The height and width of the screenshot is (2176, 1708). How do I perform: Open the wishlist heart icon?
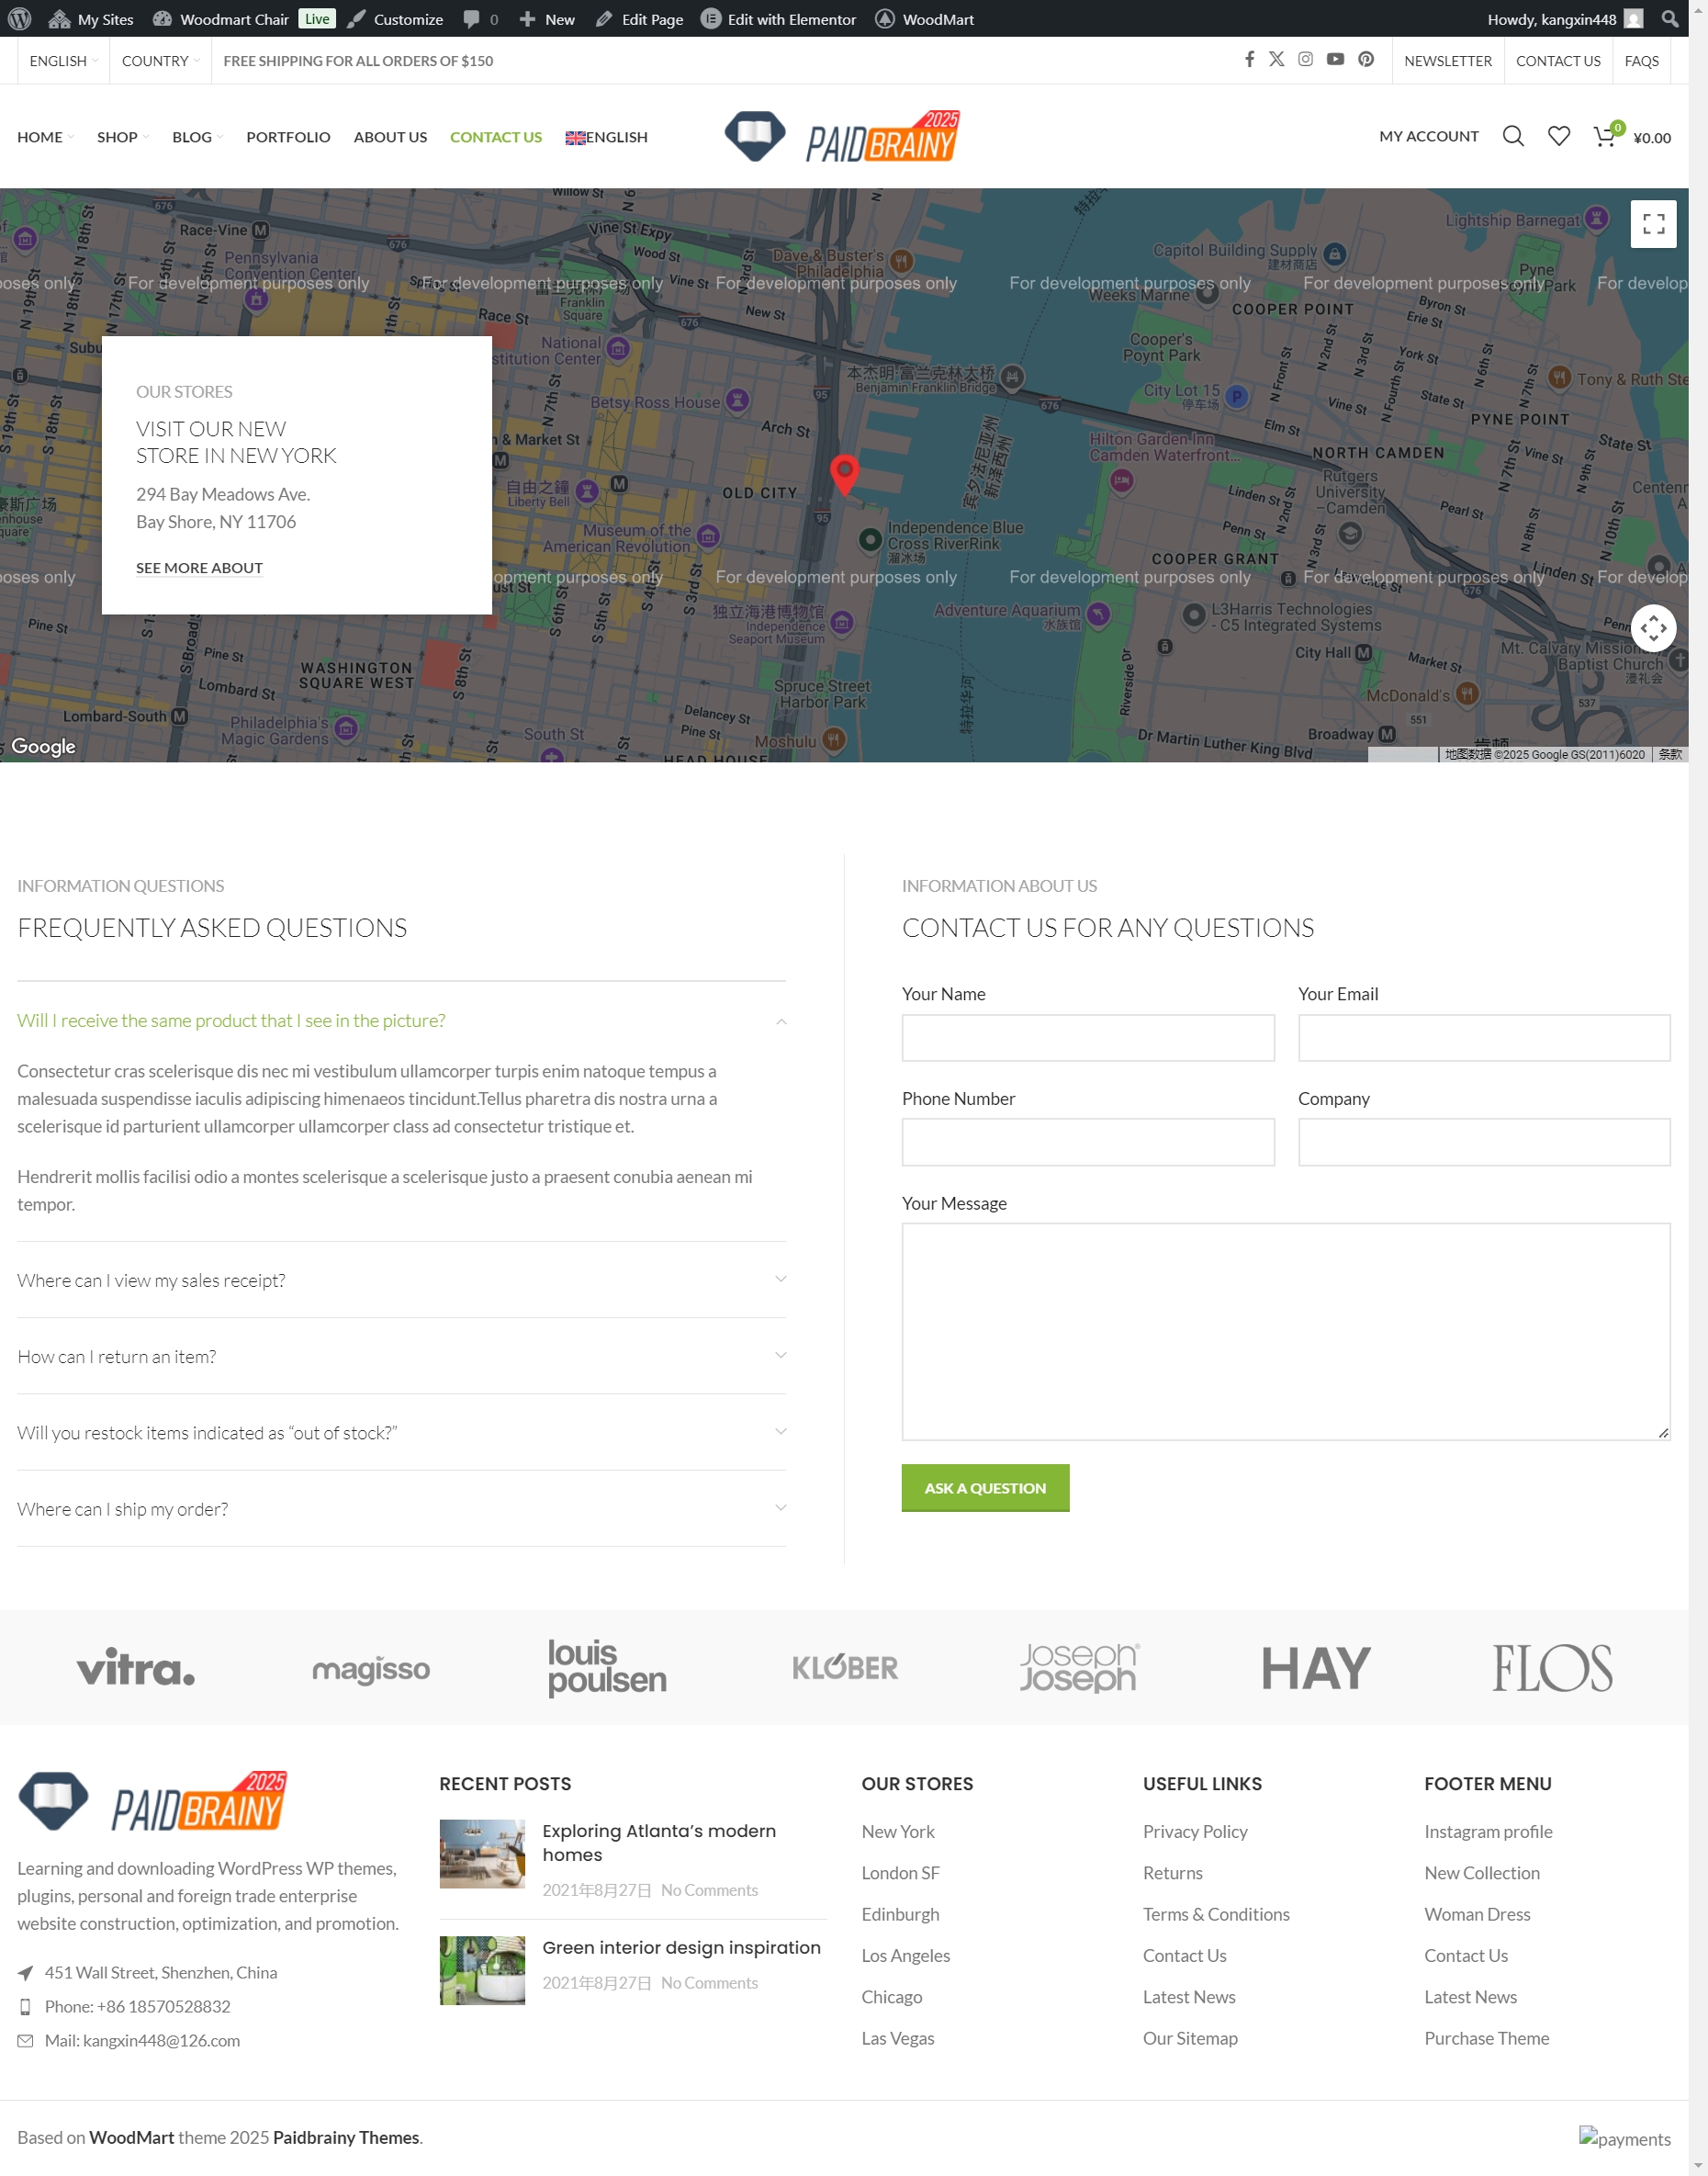pos(1559,136)
